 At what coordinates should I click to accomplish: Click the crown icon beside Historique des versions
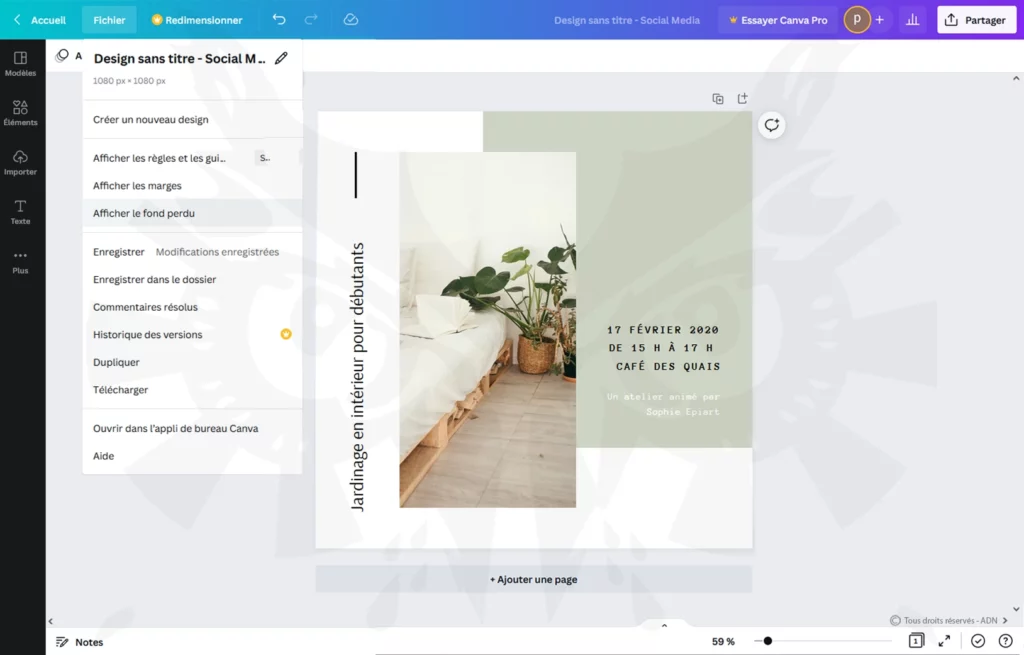click(286, 334)
